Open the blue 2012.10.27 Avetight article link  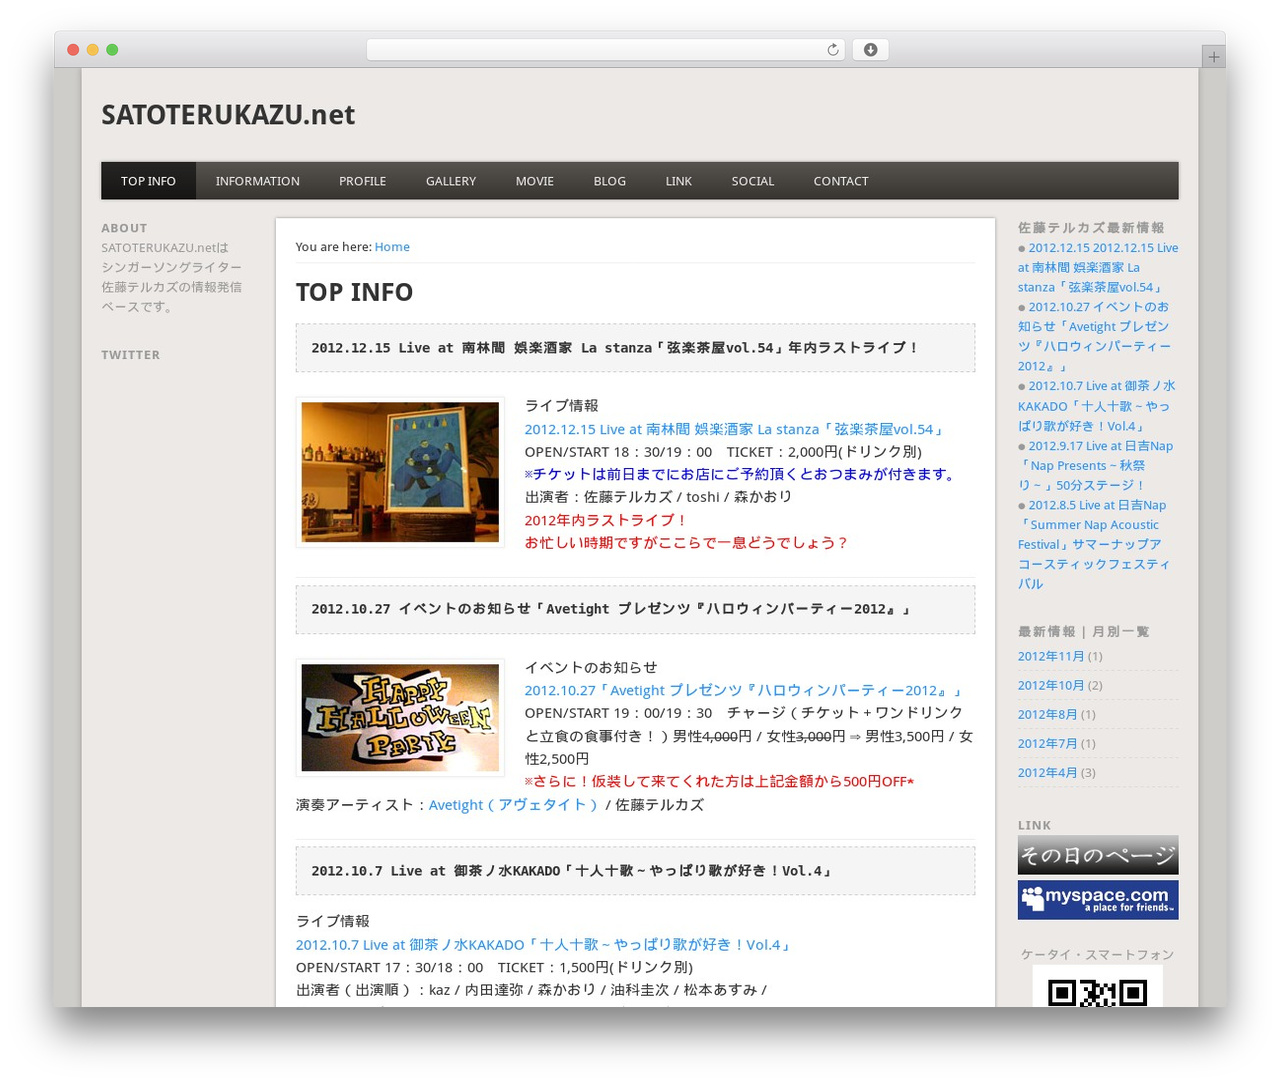tap(744, 690)
